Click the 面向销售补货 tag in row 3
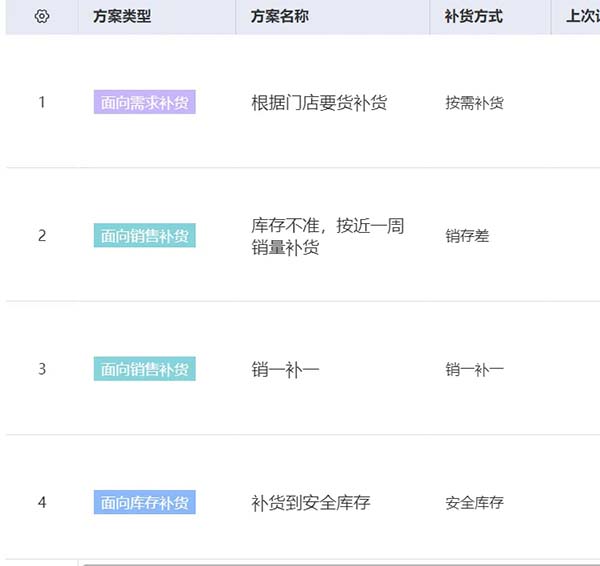This screenshot has width=600, height=566. [144, 369]
